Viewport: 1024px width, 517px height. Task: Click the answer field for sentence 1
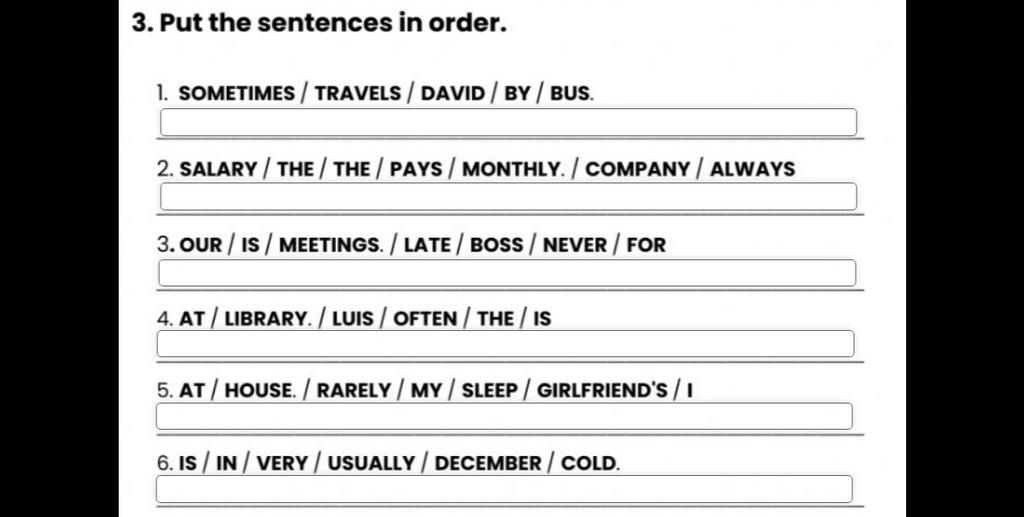508,122
